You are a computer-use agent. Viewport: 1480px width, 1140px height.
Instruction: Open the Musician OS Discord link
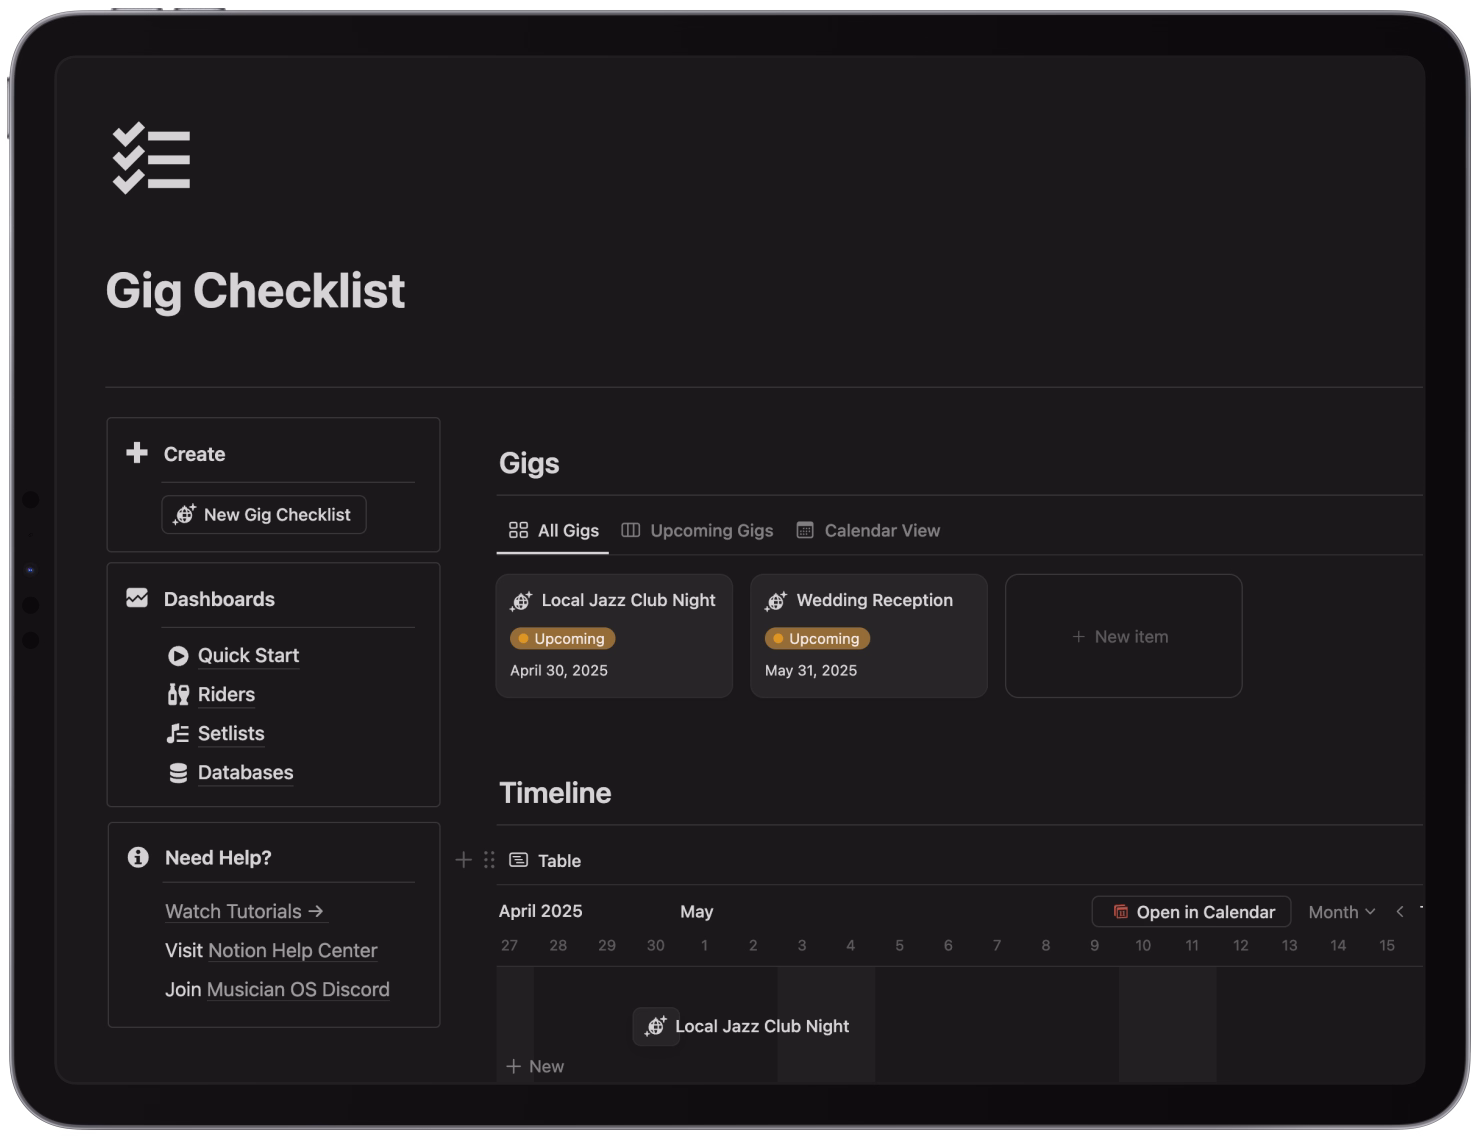(x=298, y=989)
